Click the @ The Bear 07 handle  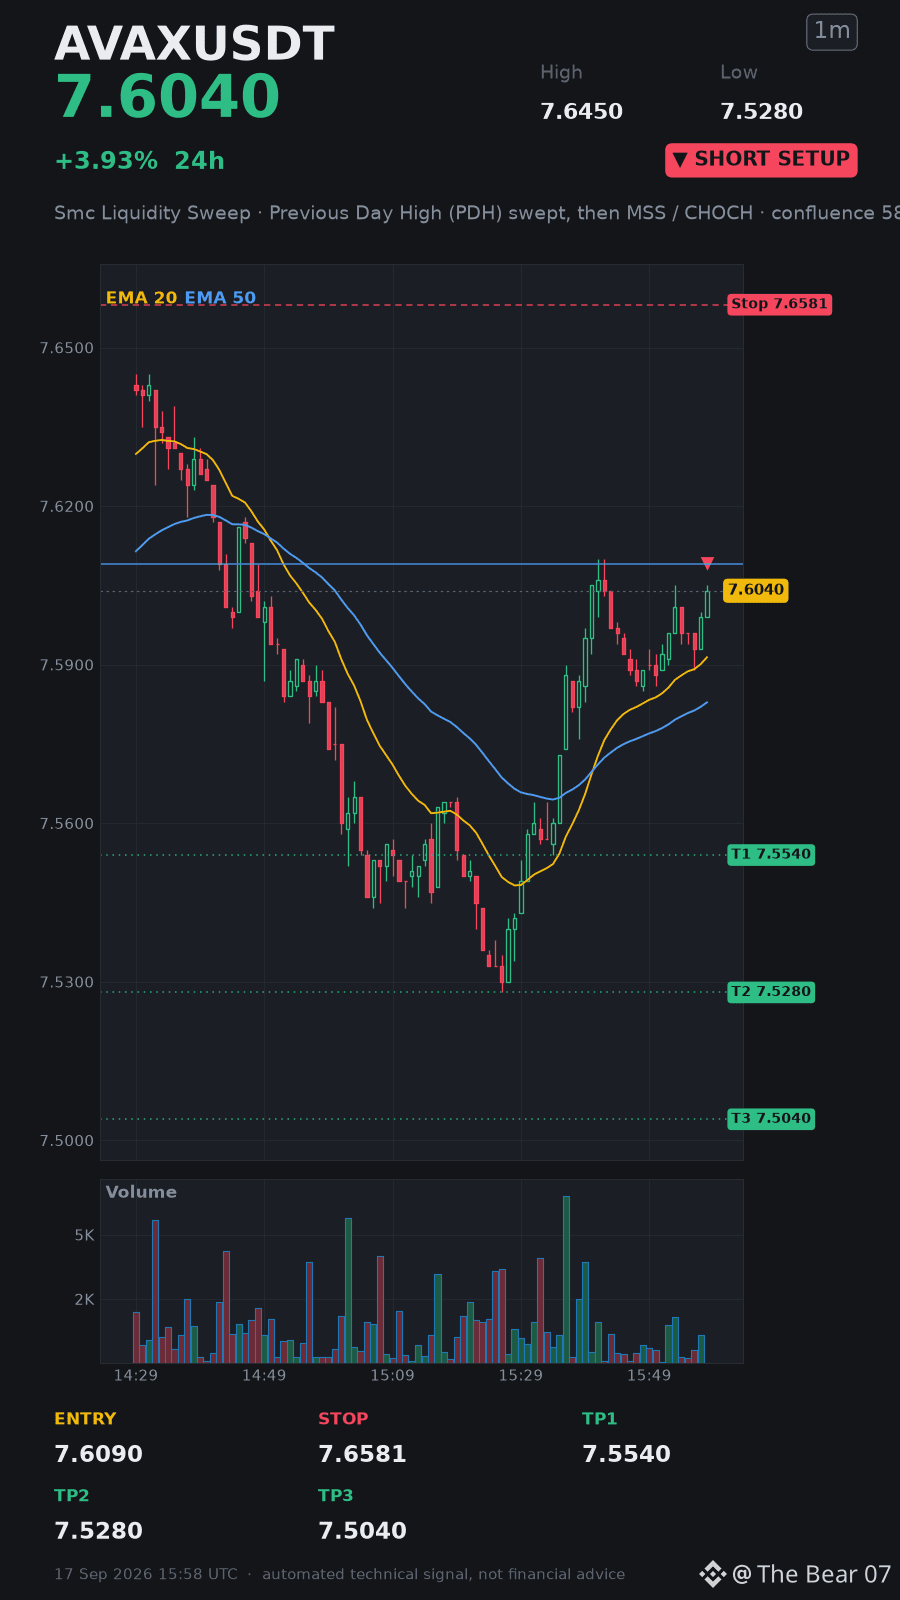[811, 1574]
